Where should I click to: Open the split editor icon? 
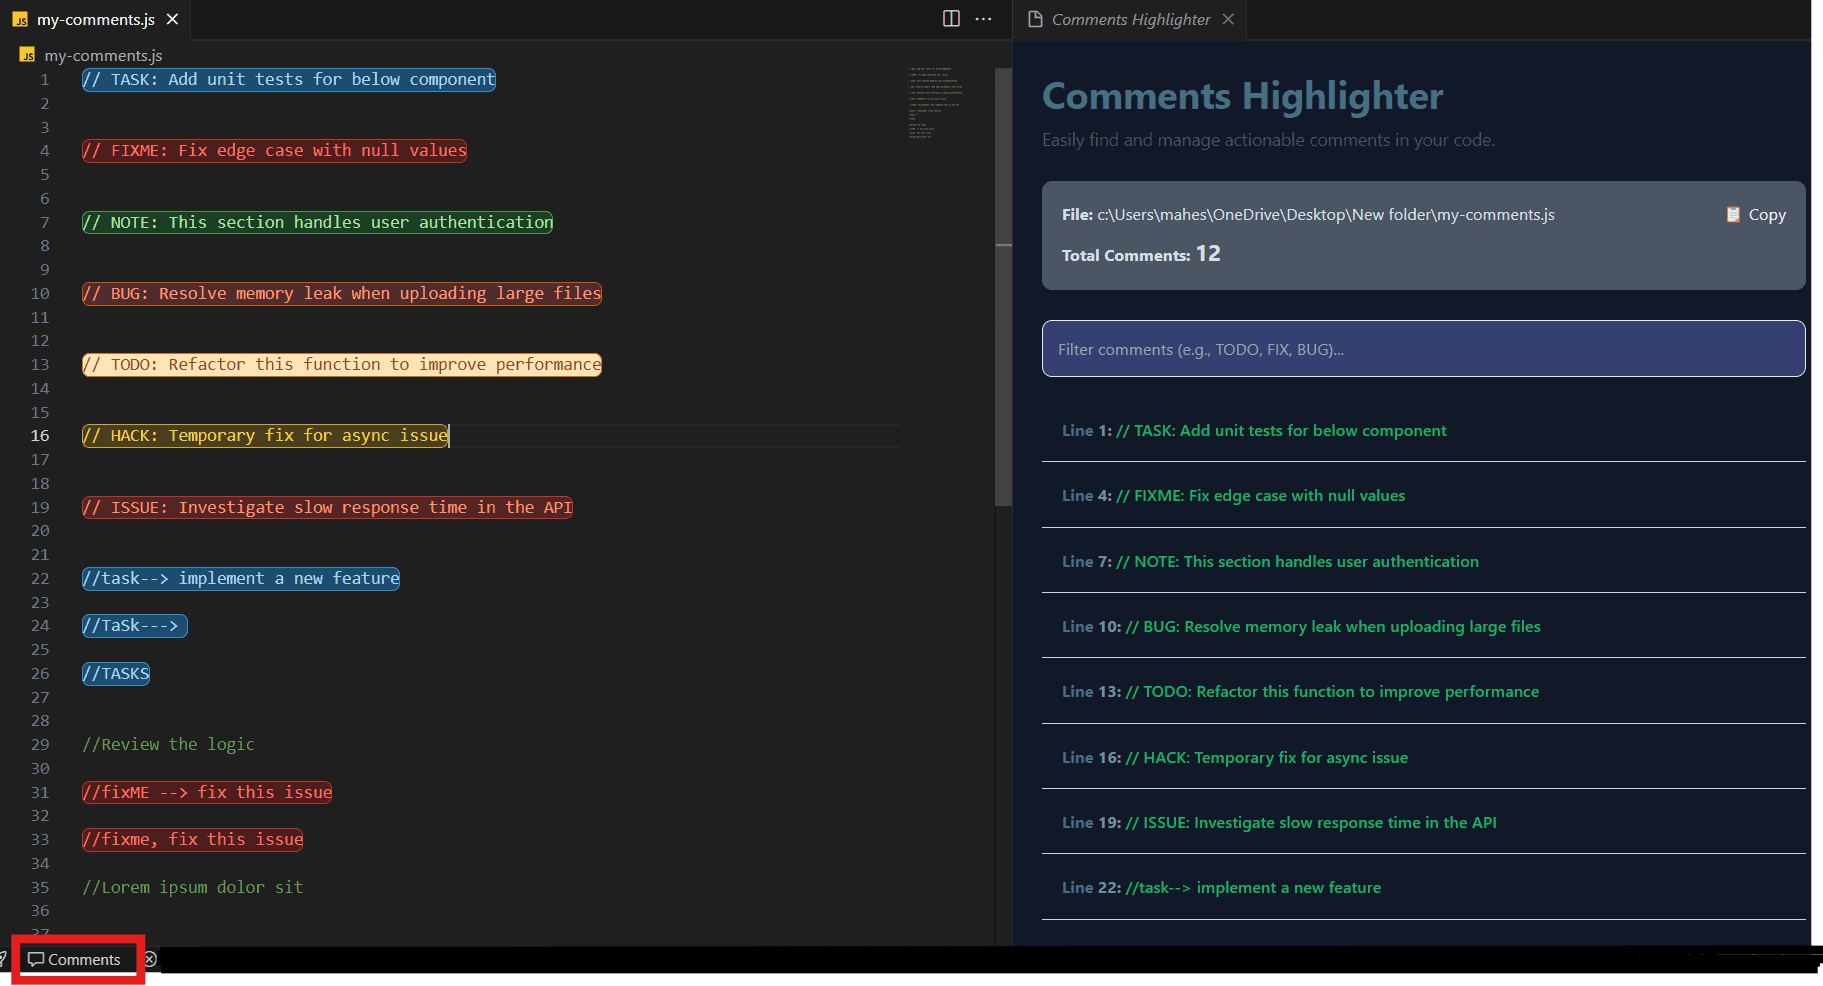(x=948, y=18)
